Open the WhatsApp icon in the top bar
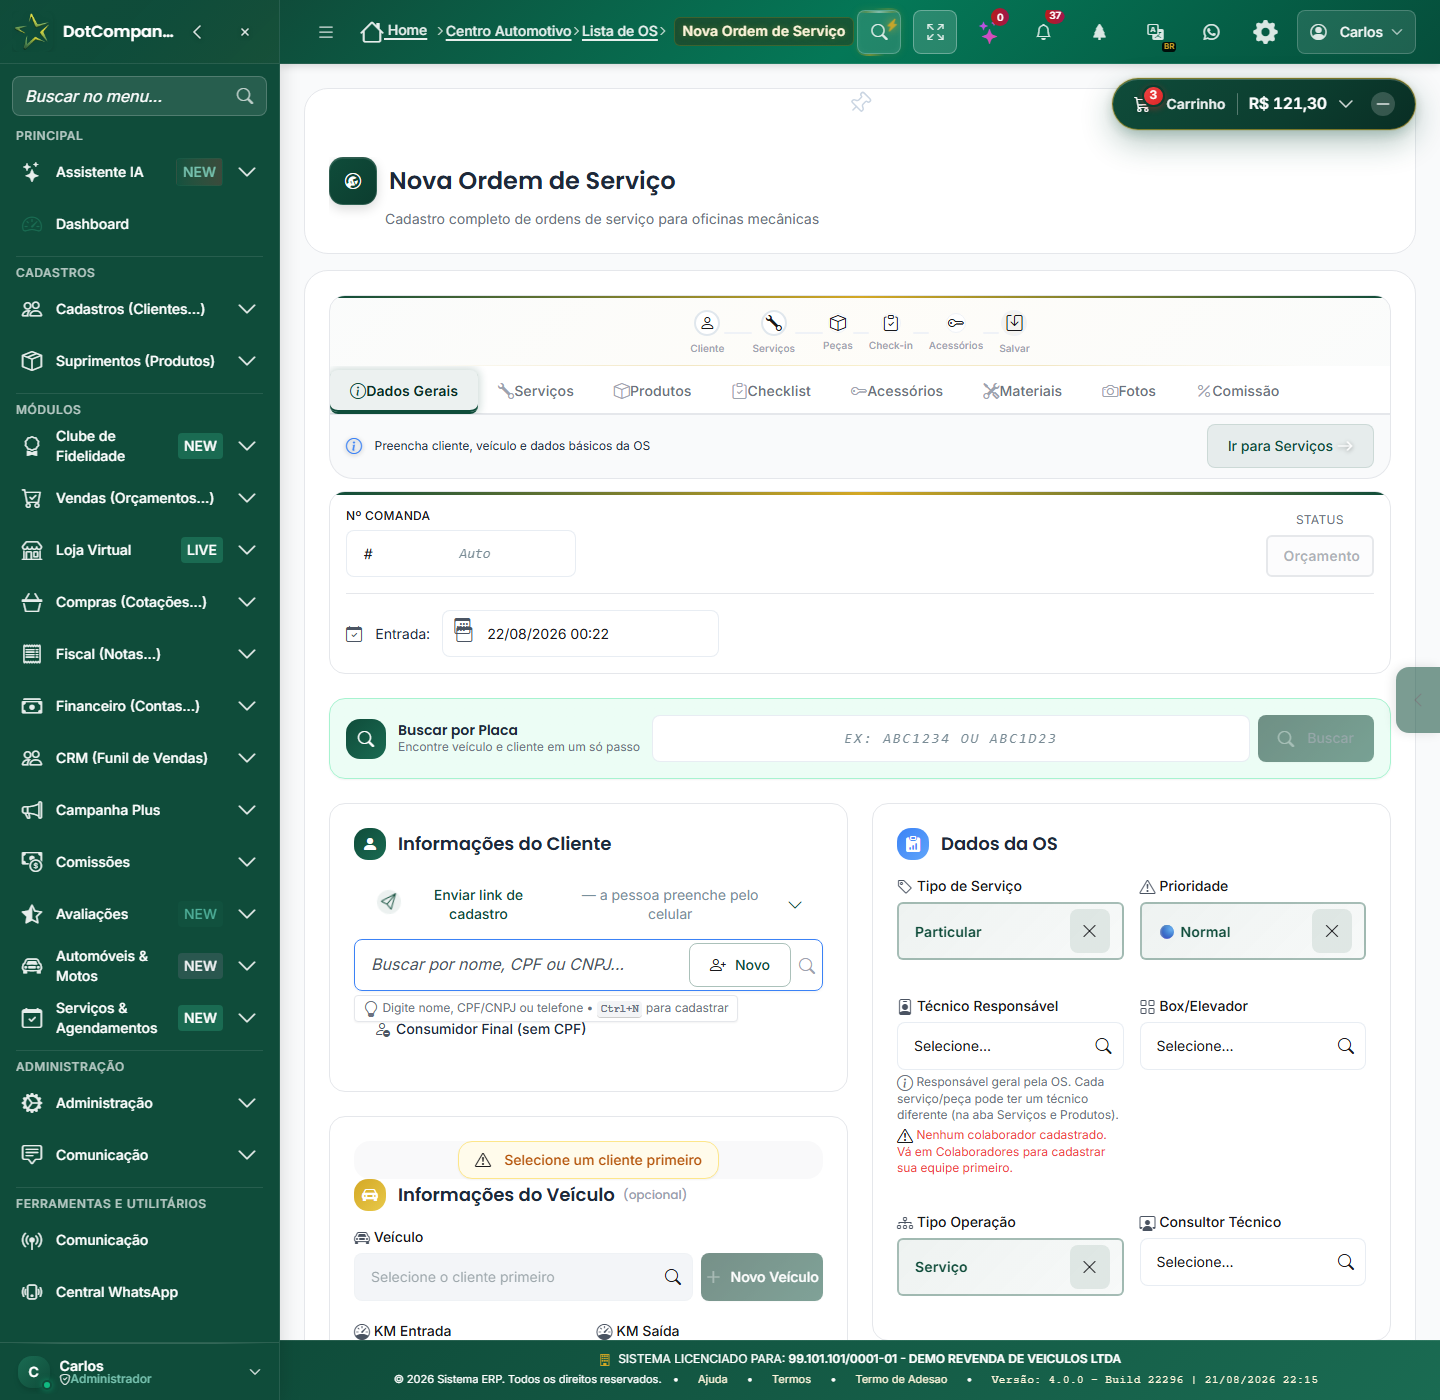 pyautogui.click(x=1211, y=32)
